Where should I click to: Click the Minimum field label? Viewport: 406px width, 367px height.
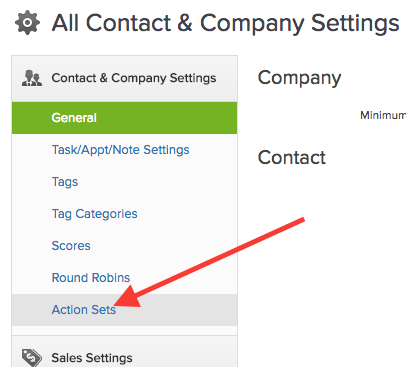click(x=383, y=115)
